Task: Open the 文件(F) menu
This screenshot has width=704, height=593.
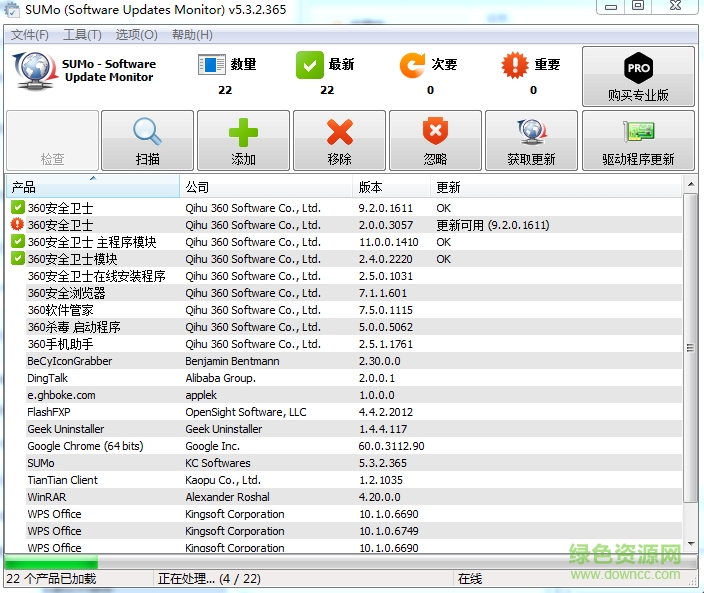Action: [x=30, y=35]
